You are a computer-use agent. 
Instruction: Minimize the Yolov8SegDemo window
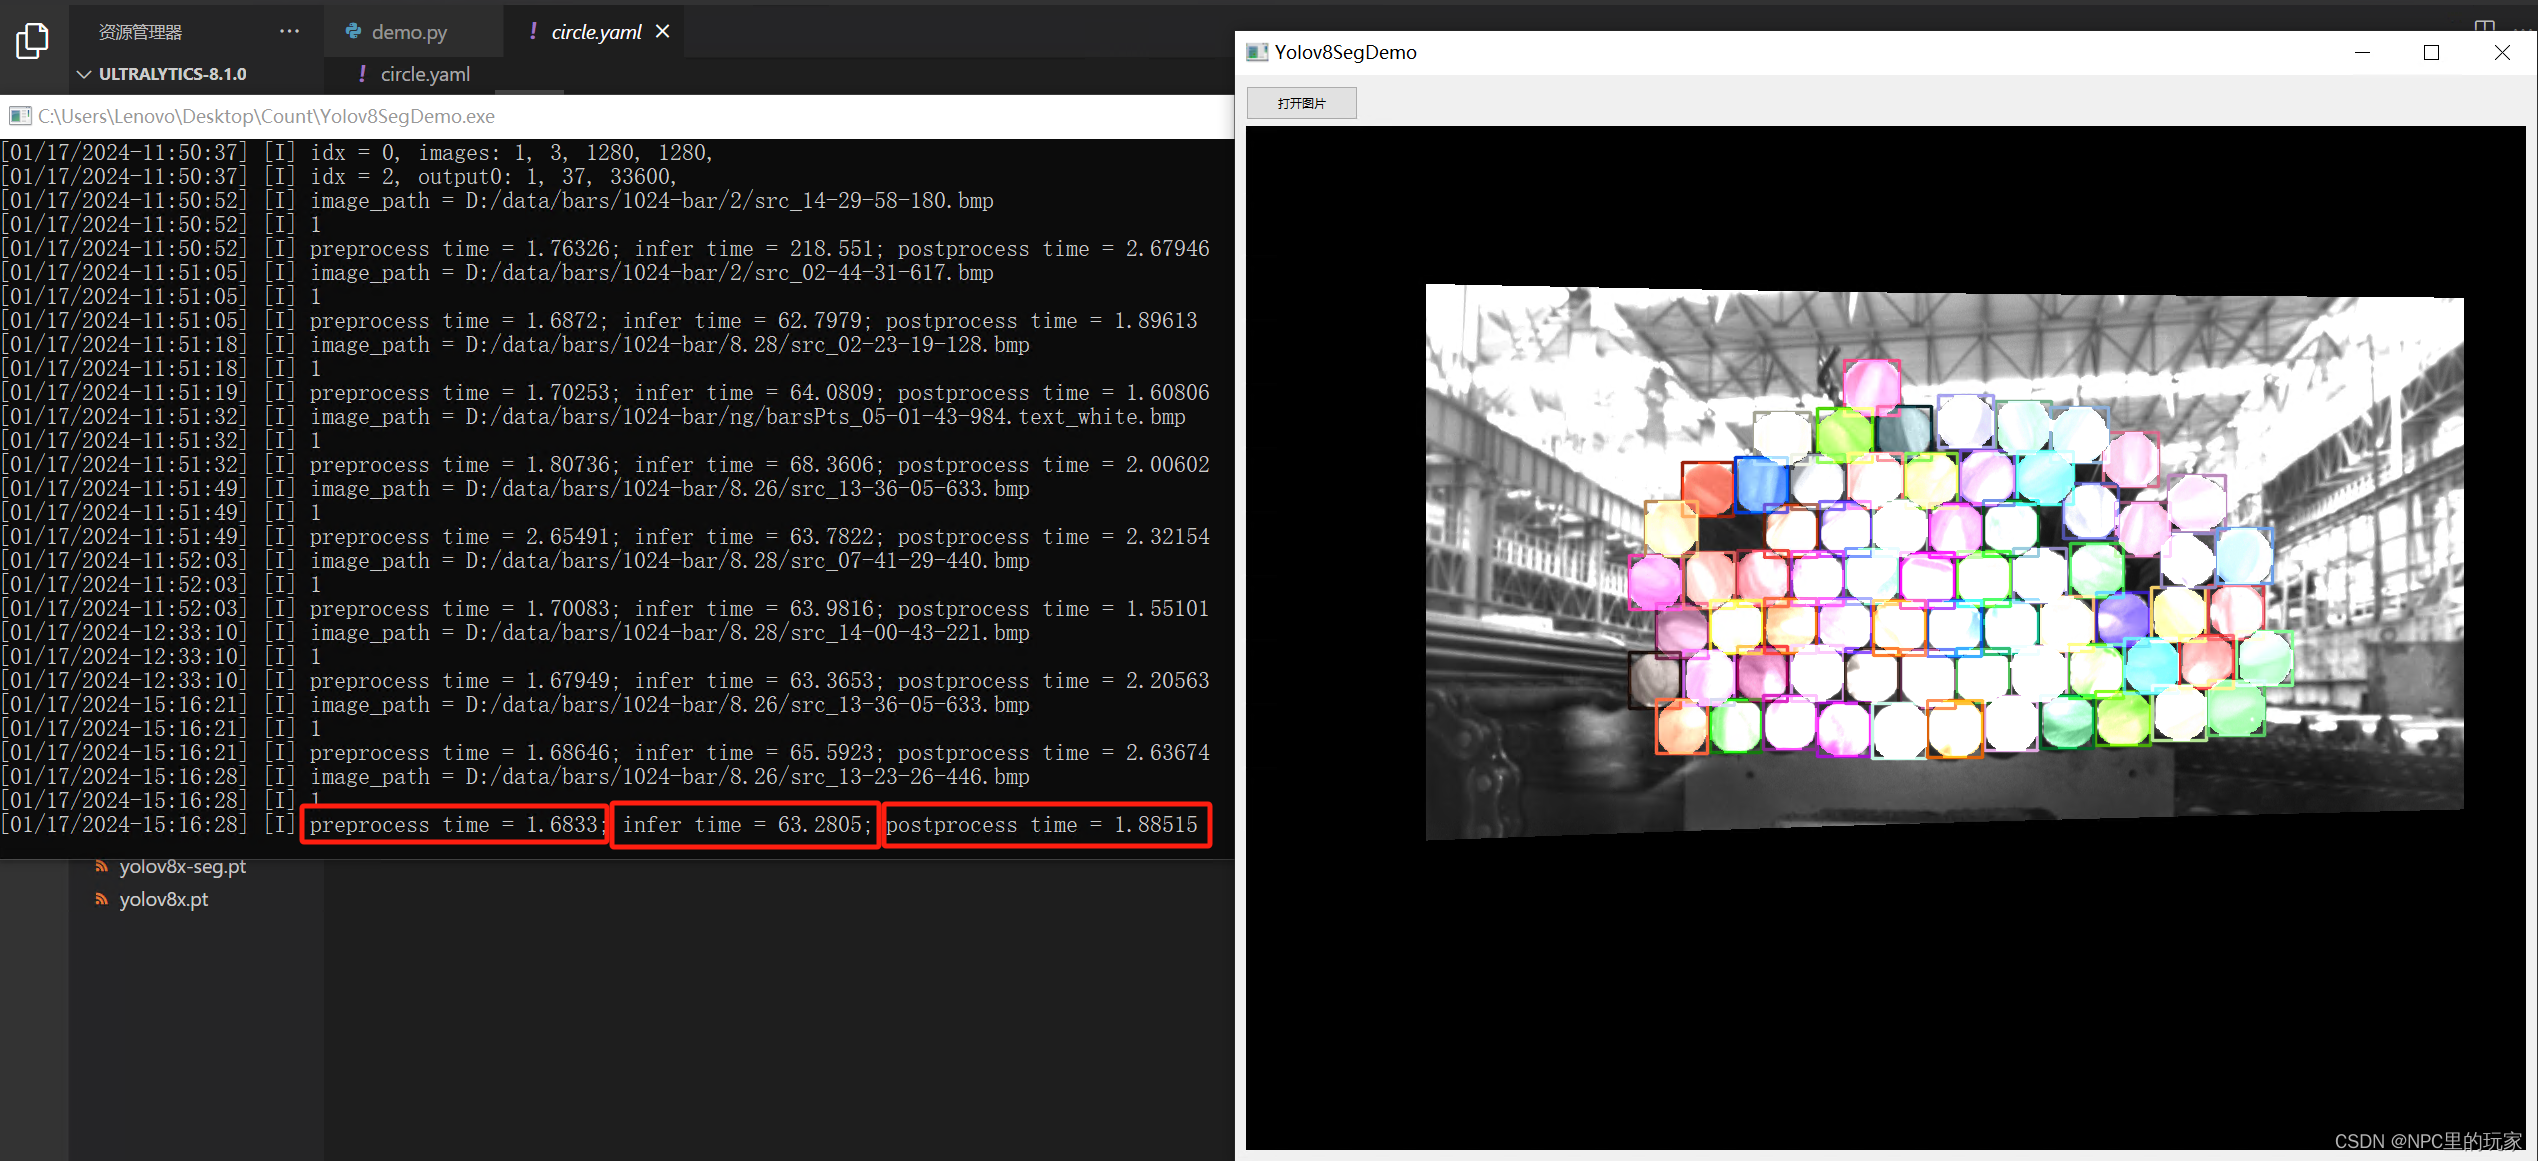2362,52
